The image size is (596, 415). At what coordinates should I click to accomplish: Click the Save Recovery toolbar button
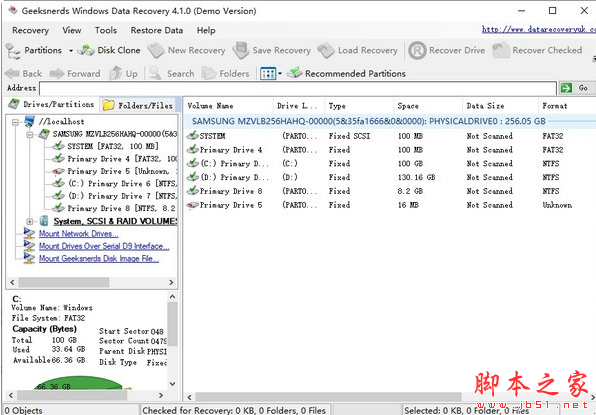(x=271, y=51)
